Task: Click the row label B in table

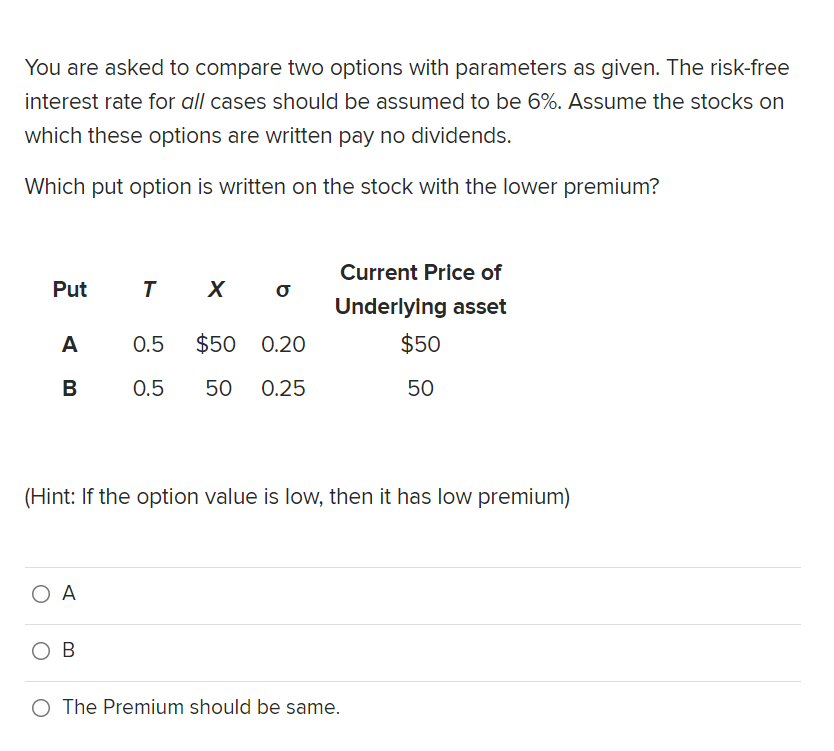Action: (x=68, y=388)
